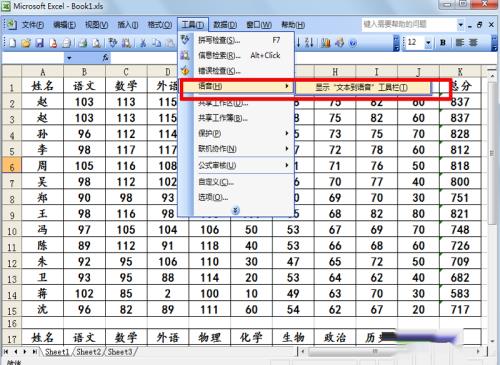Select 语音(H) in Tools menu
500x365 pixels.
236,86
